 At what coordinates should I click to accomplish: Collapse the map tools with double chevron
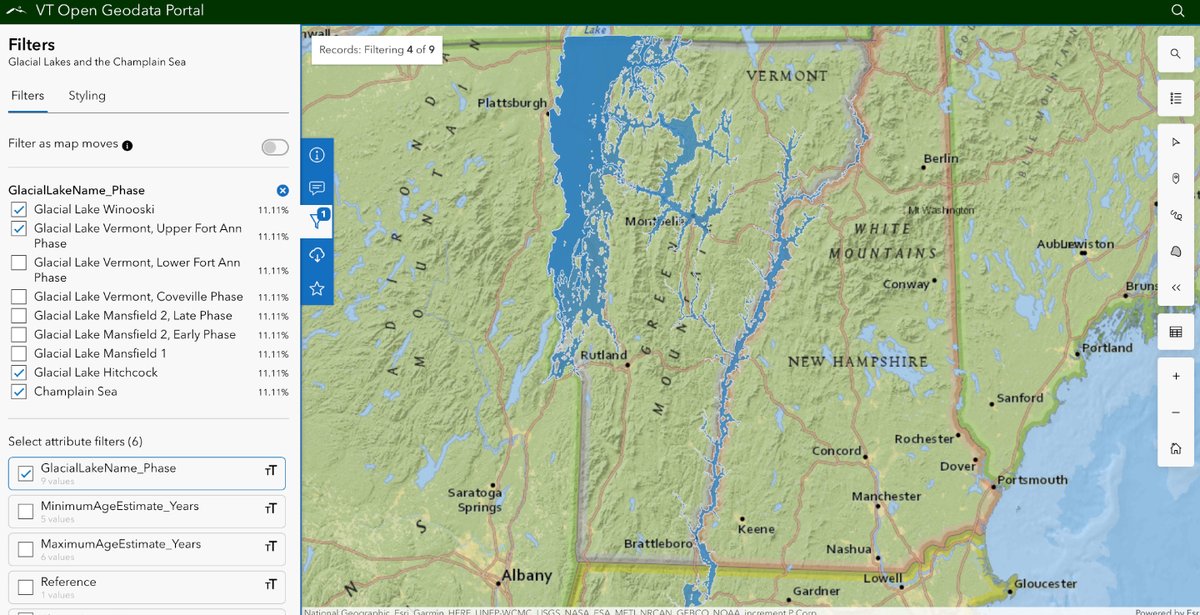pos(1176,287)
